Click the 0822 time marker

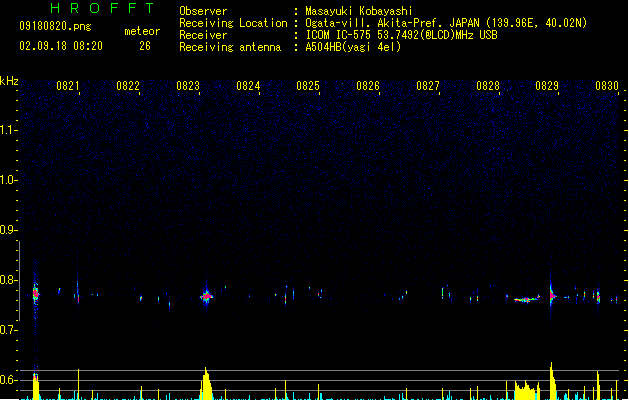pyautogui.click(x=128, y=86)
